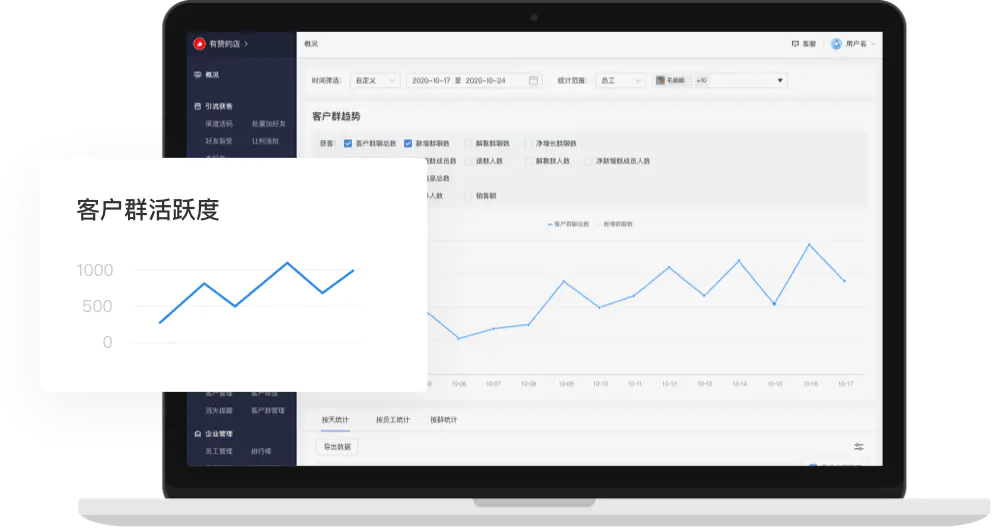Check the 销售额 checkbox
This screenshot has width=992, height=528.
(x=469, y=196)
